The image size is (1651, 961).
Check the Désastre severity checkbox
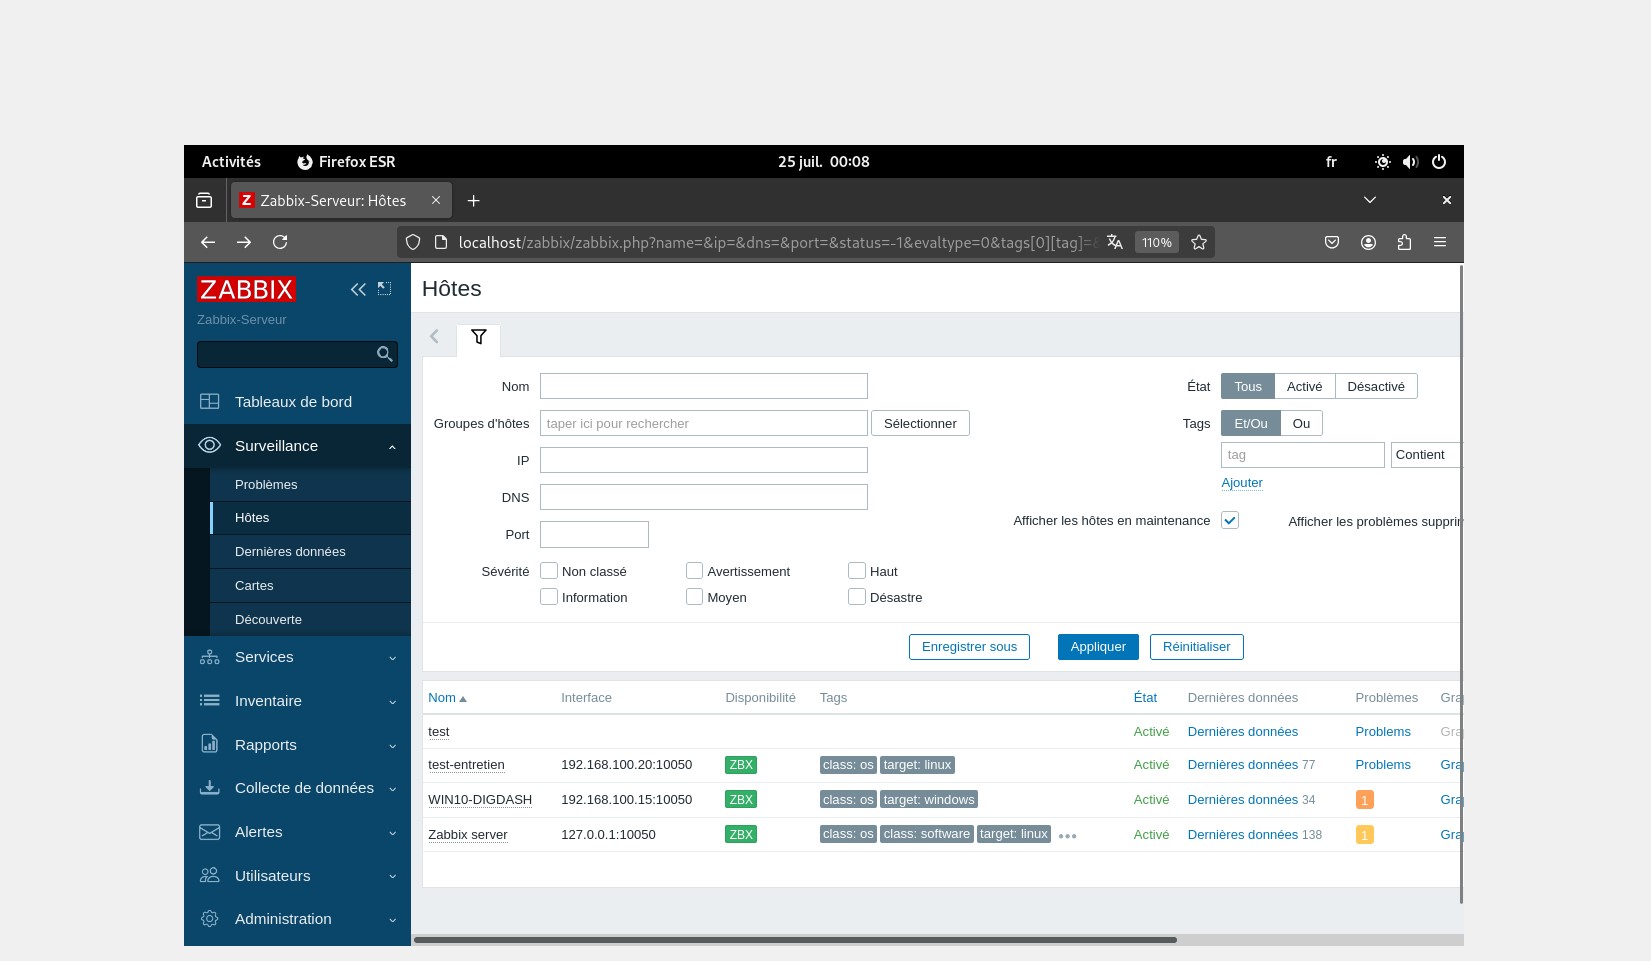click(x=856, y=597)
